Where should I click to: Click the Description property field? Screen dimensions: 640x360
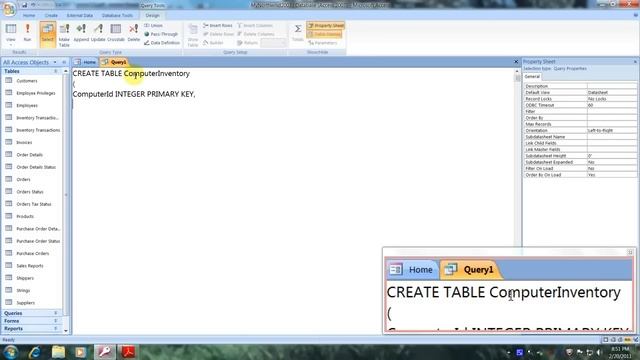point(611,86)
